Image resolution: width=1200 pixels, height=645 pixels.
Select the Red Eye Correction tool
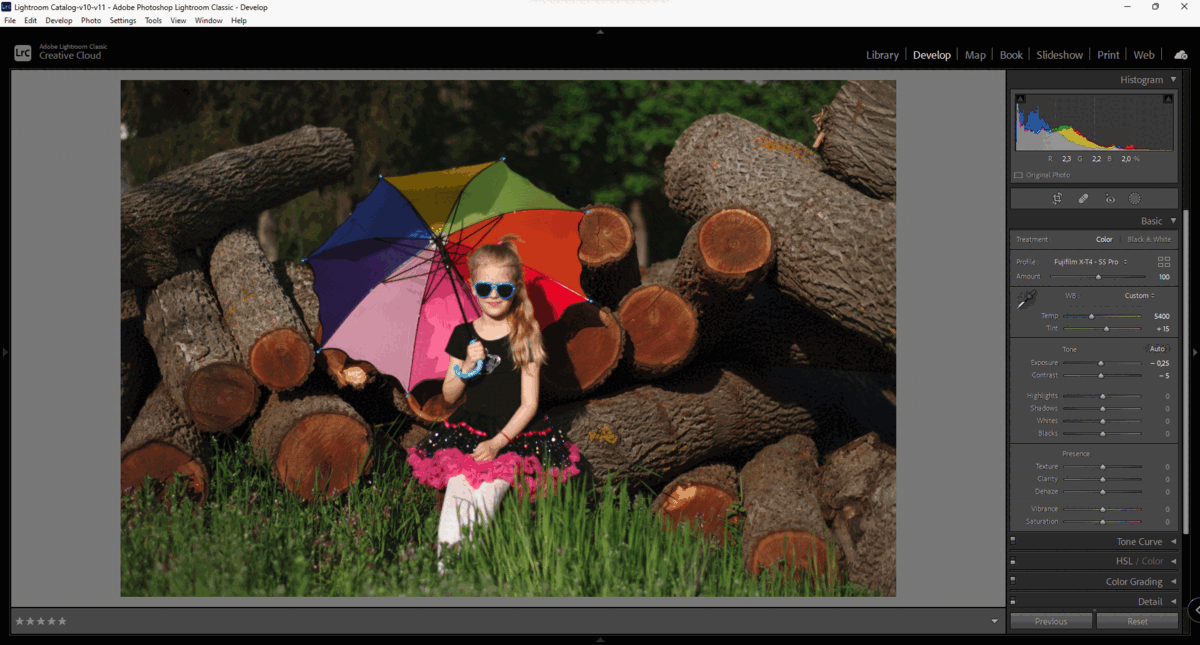(1110, 199)
